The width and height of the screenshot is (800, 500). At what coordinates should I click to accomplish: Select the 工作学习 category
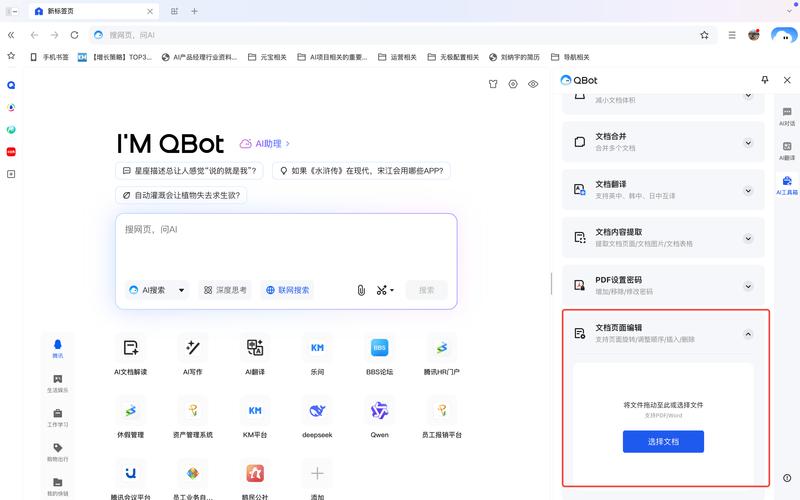tap(58, 418)
